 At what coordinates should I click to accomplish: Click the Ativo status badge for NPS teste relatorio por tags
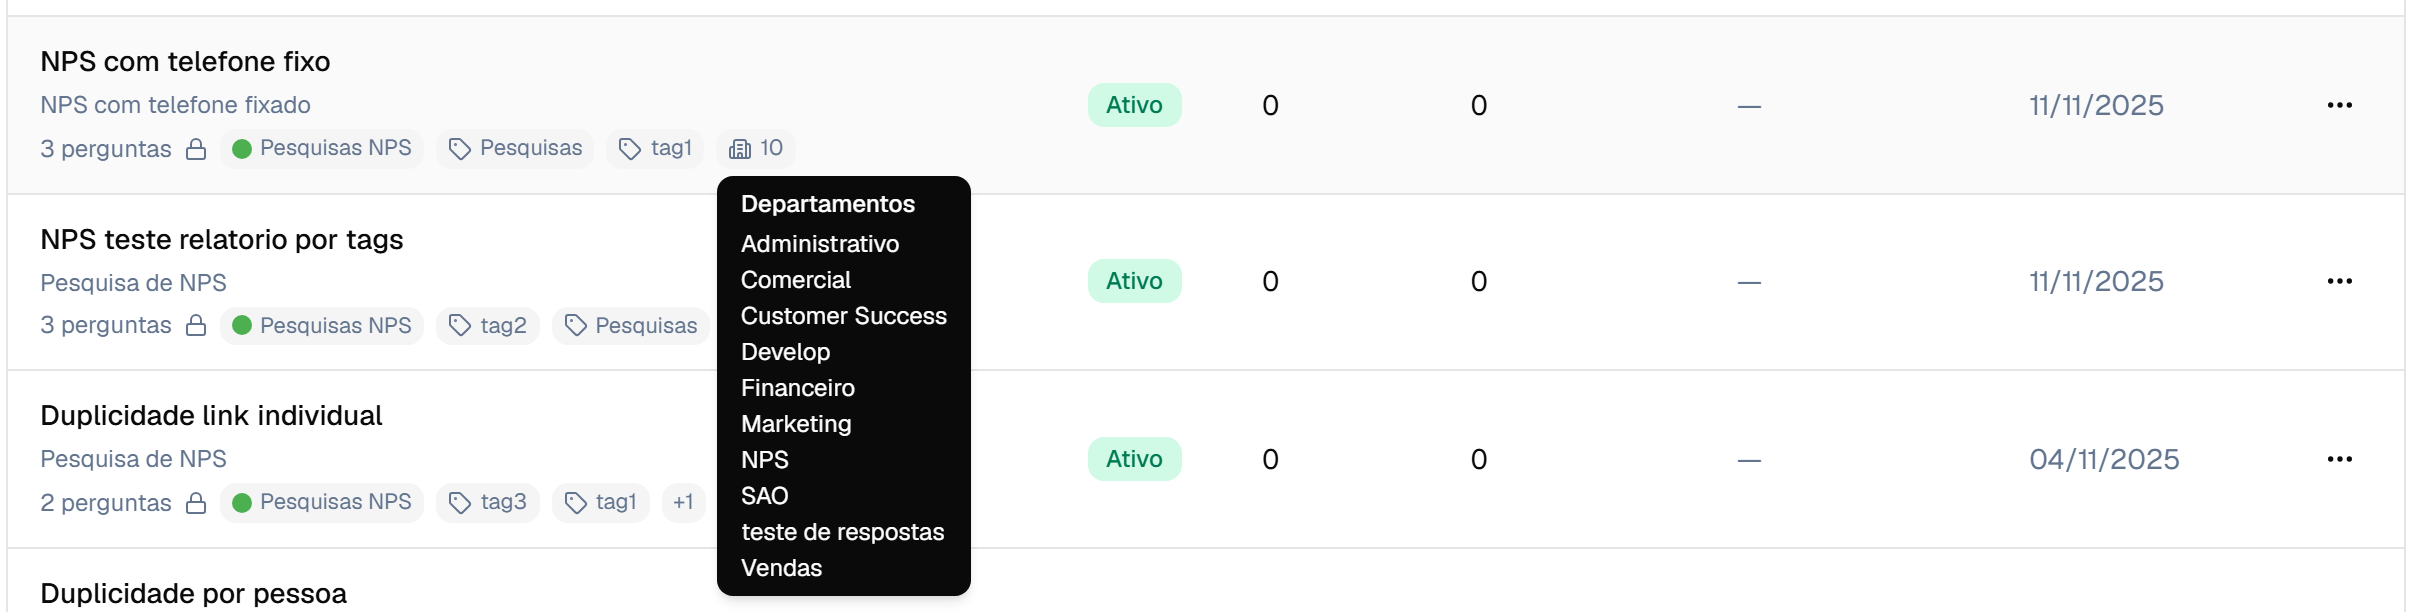tap(1135, 281)
